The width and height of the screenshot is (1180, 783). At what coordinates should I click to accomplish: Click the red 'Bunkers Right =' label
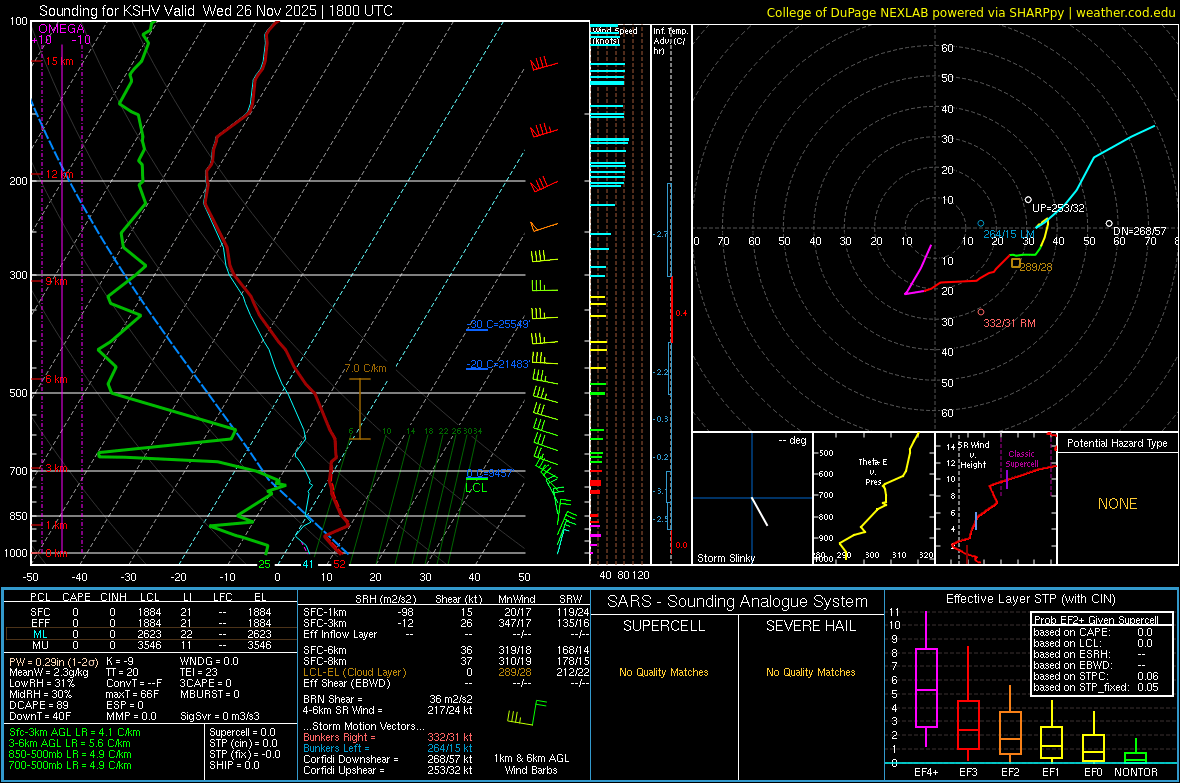(x=339, y=737)
